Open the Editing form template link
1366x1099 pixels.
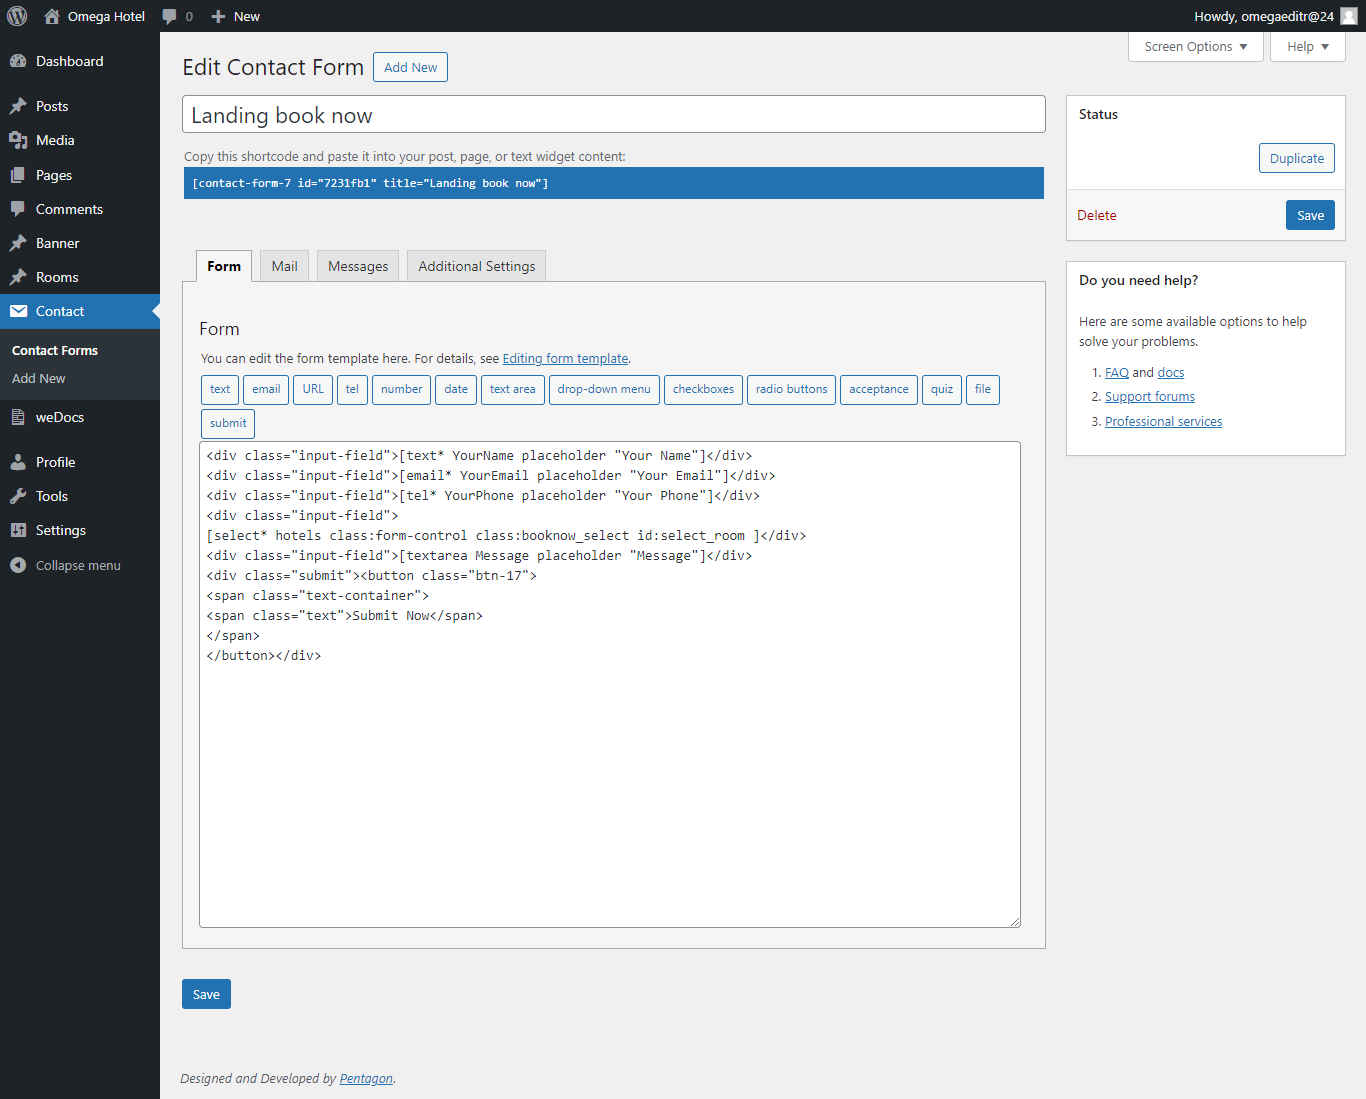[x=565, y=358]
